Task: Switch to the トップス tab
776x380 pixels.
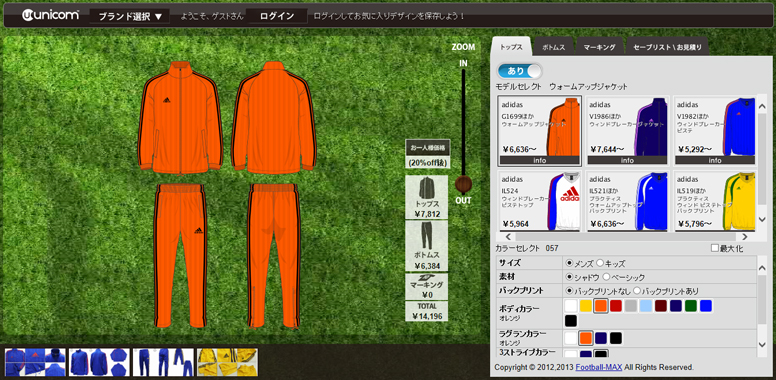Action: pos(511,47)
